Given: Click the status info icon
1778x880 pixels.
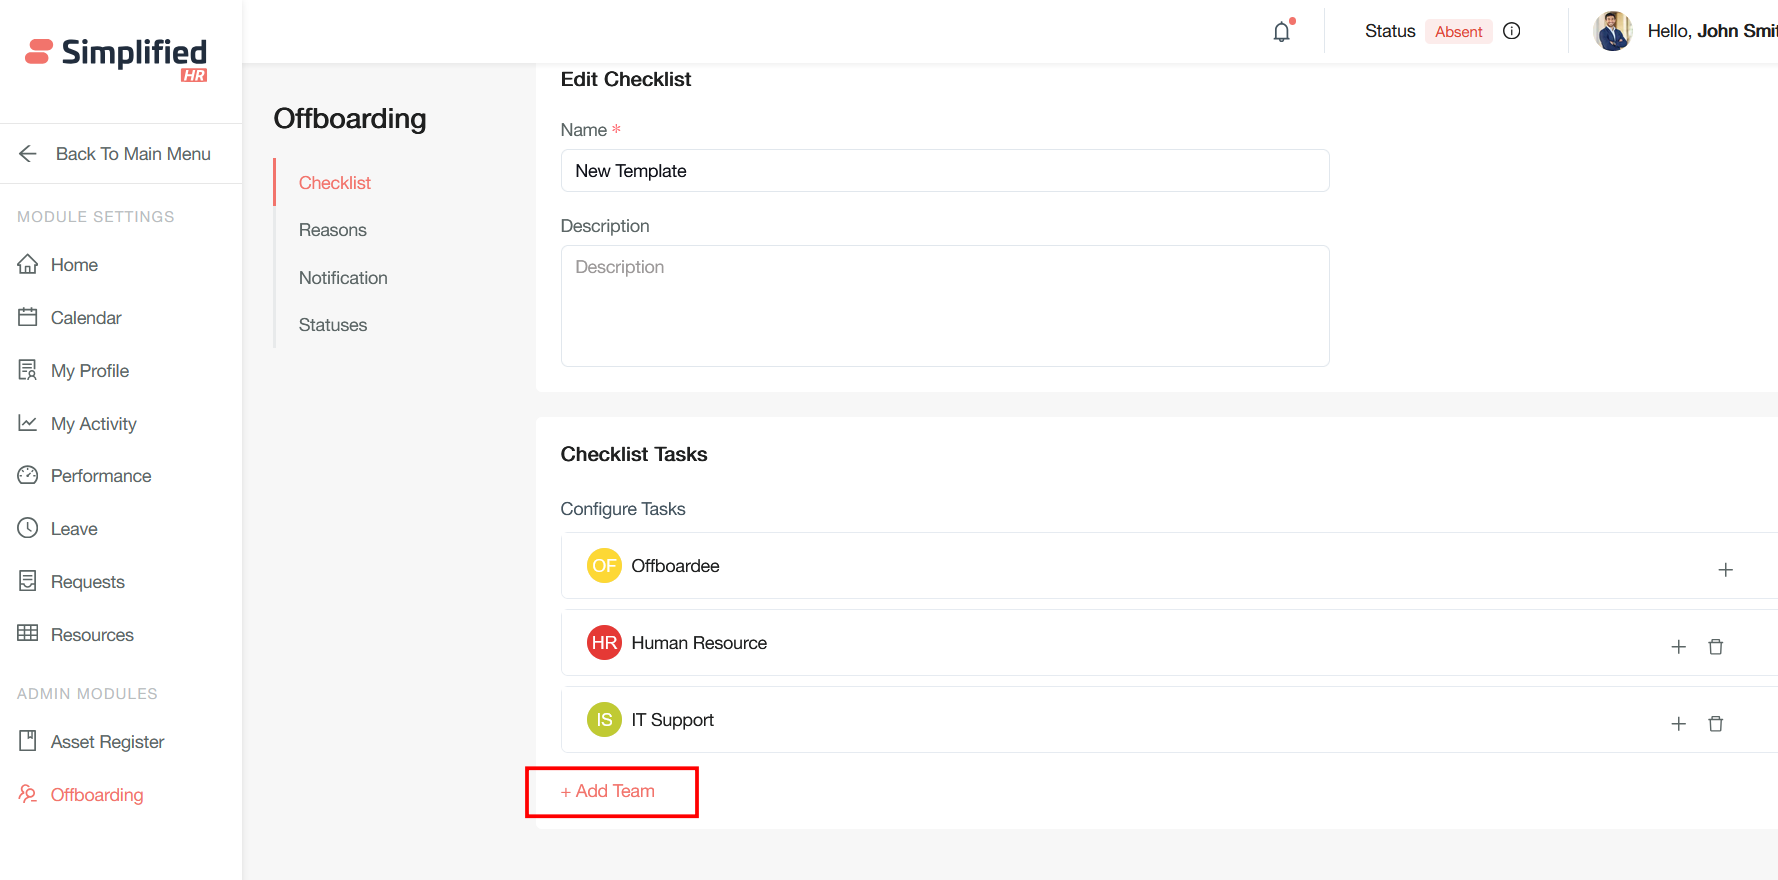Looking at the screenshot, I should pyautogui.click(x=1511, y=31).
